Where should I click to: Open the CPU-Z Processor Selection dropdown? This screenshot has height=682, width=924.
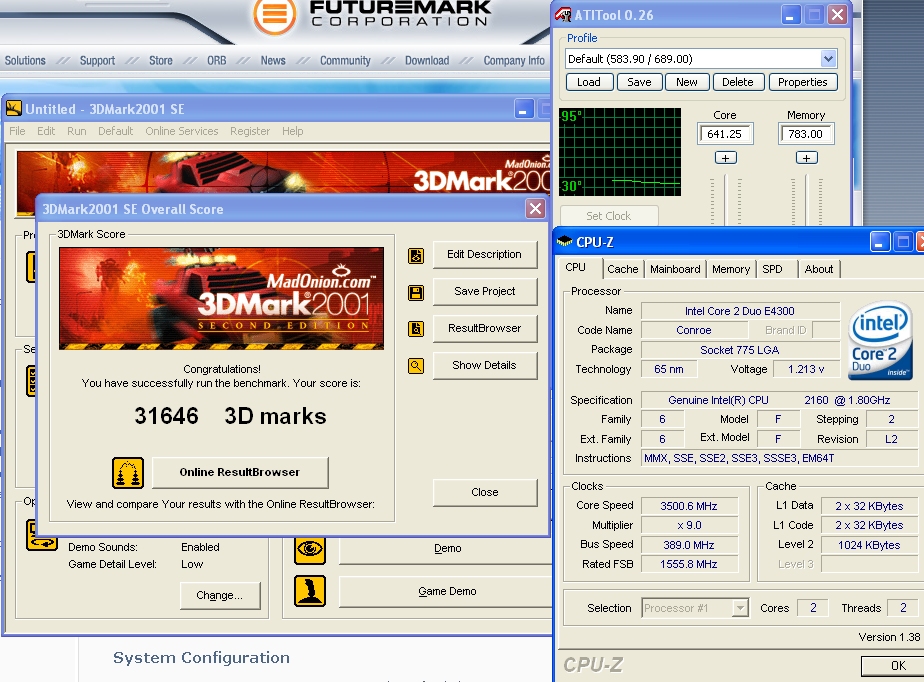740,608
